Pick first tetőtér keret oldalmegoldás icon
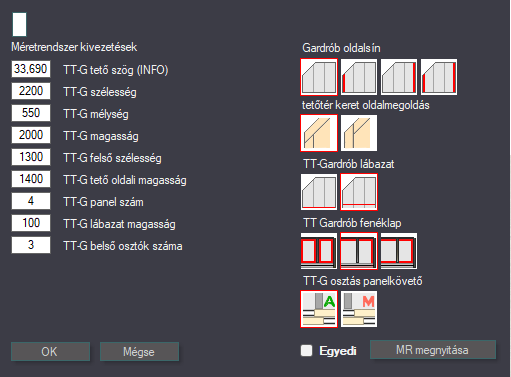This screenshot has width=511, height=377. [x=319, y=133]
